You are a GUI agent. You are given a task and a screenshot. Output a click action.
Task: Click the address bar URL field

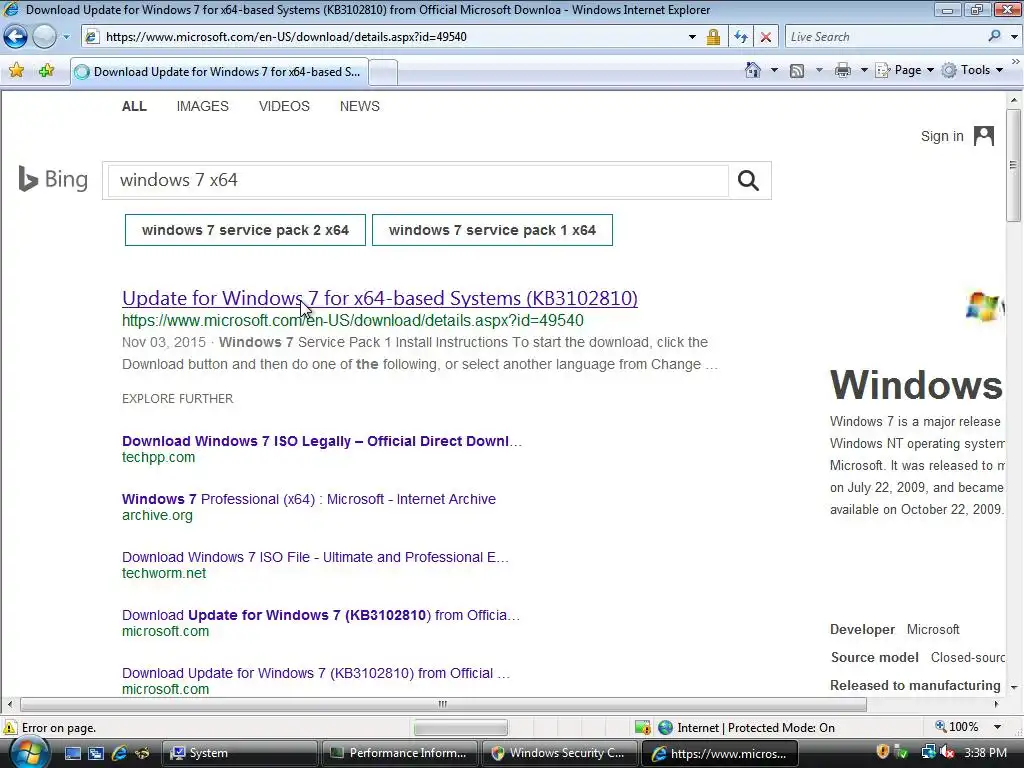point(392,37)
